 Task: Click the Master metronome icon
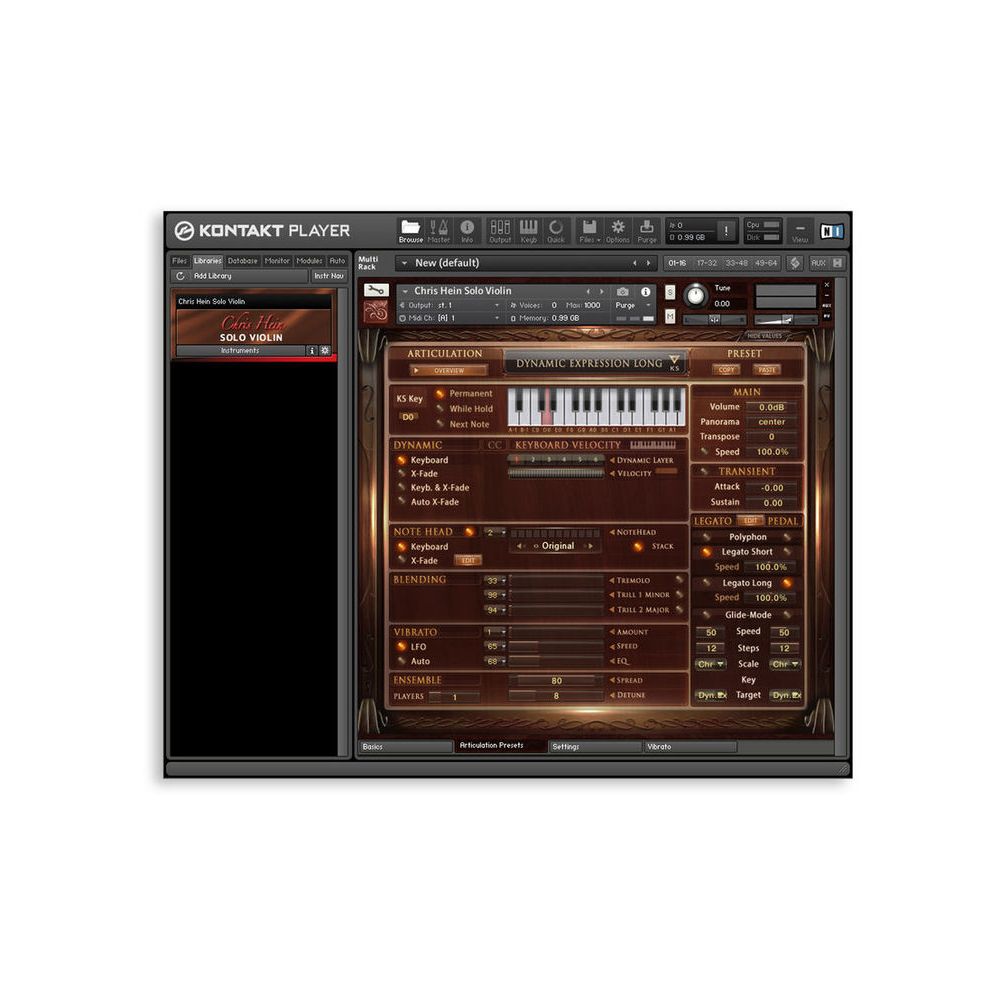click(439, 231)
